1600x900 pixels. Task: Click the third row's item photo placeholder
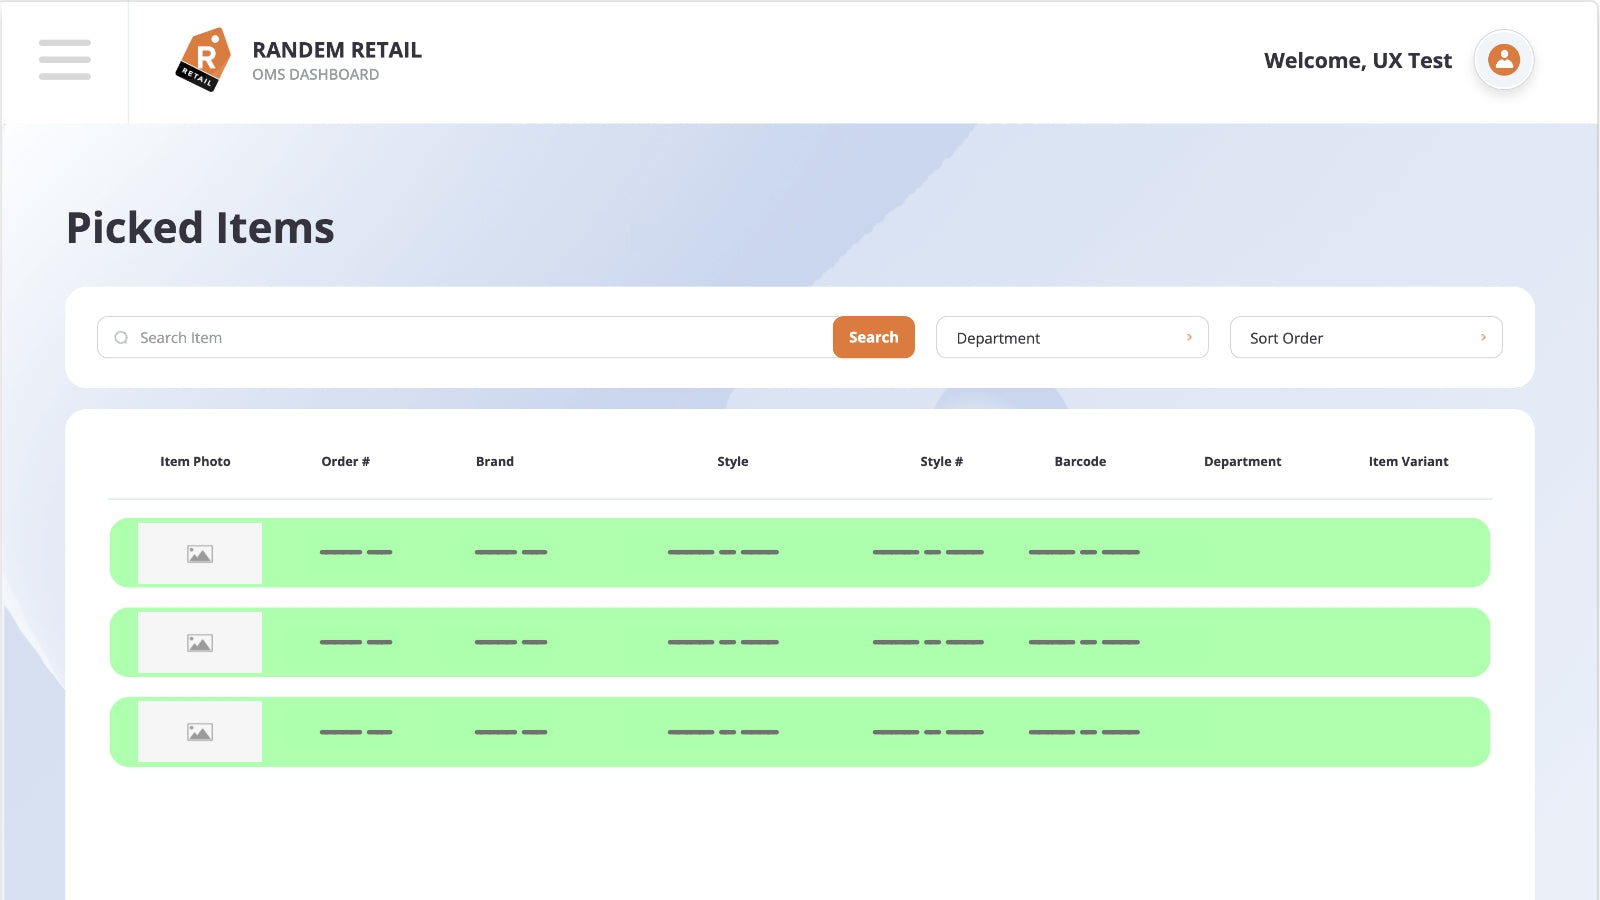point(200,732)
